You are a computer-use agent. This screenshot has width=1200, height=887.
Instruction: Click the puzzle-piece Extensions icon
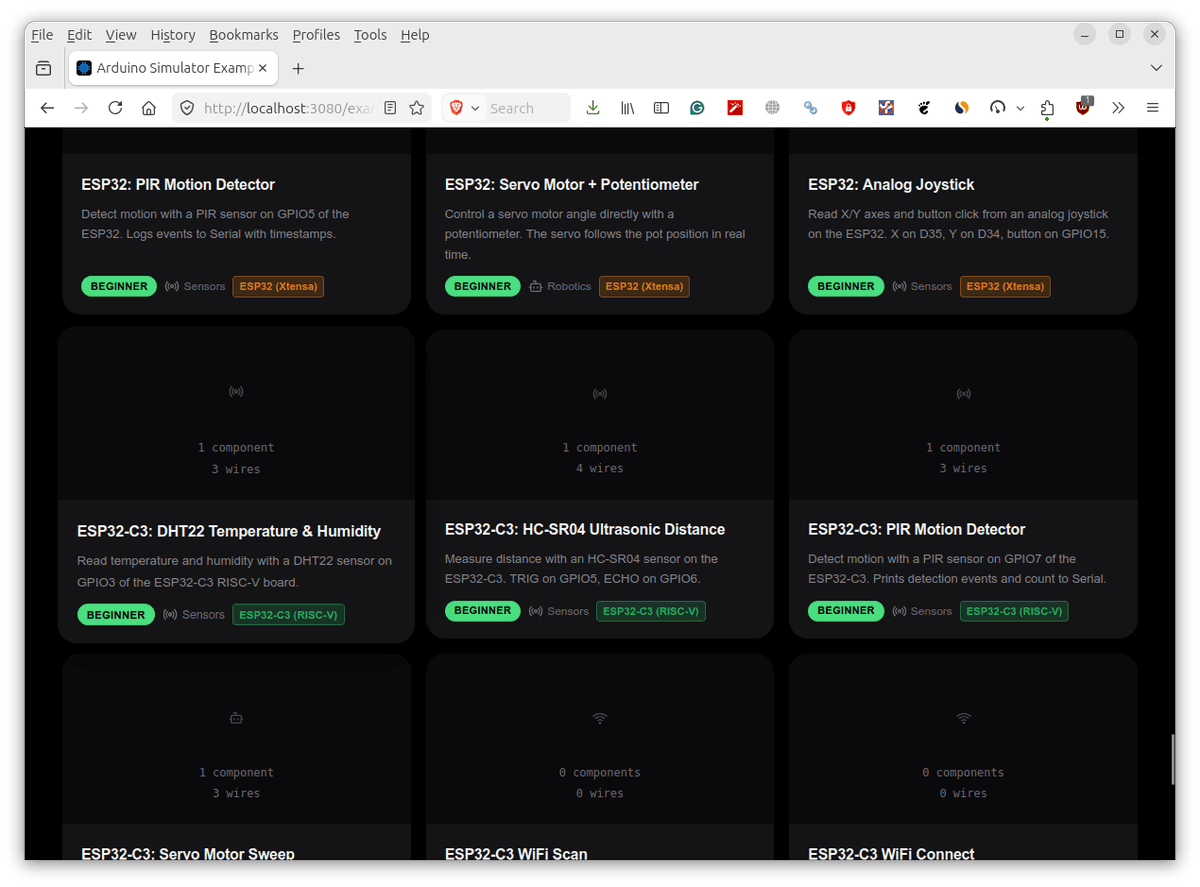tap(1047, 107)
